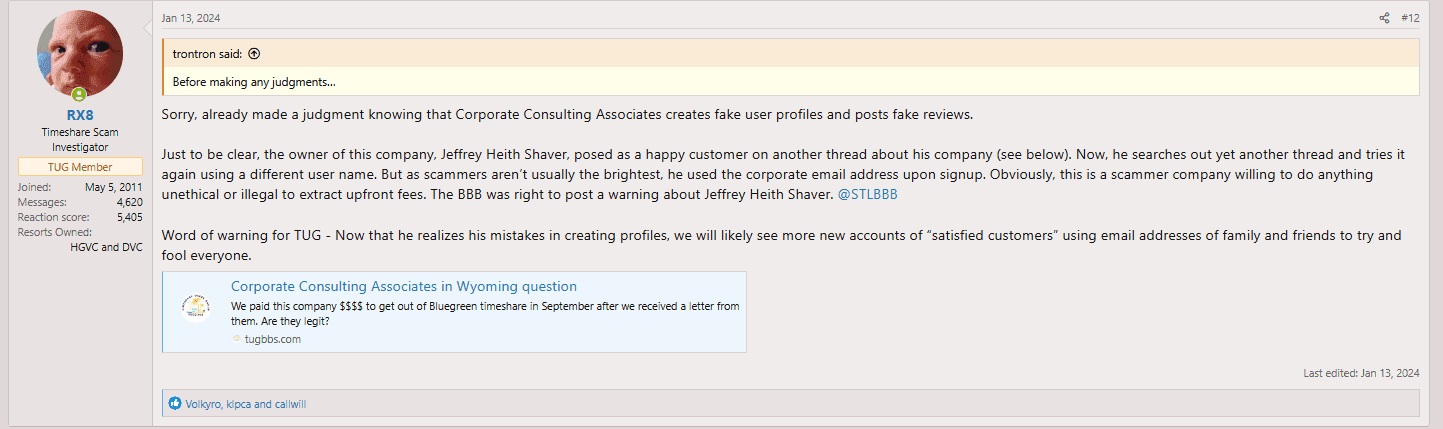This screenshot has height=429, width=1443.
Task: Click the share icon on the post
Action: tap(1384, 18)
